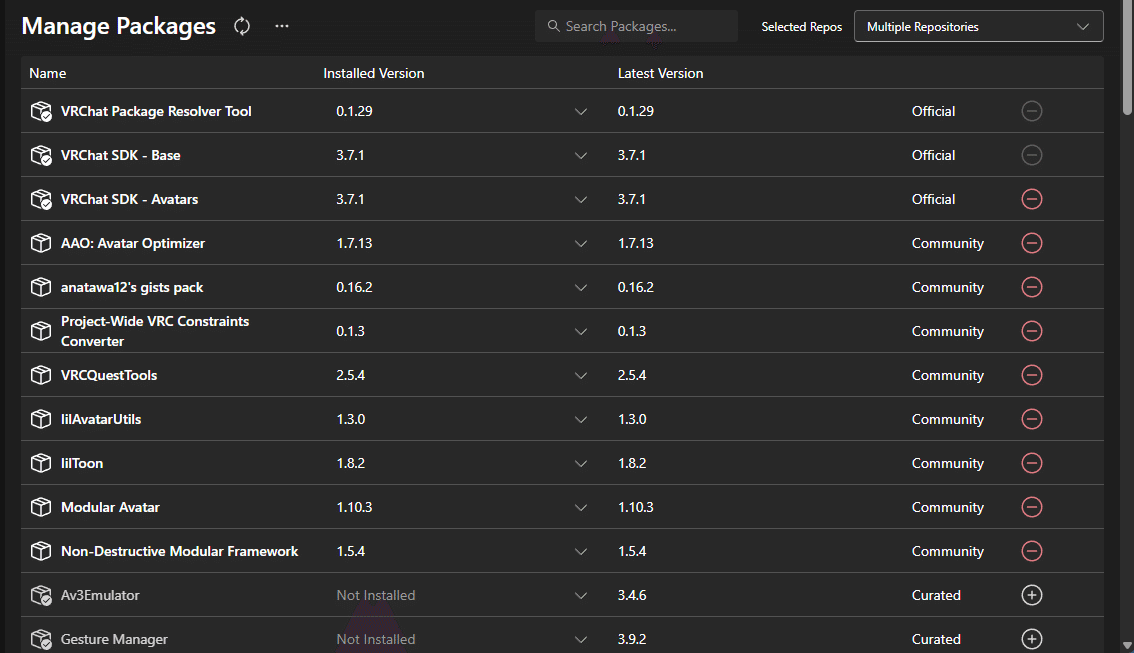
Task: Remove the Modular Avatar package
Action: [x=1032, y=507]
